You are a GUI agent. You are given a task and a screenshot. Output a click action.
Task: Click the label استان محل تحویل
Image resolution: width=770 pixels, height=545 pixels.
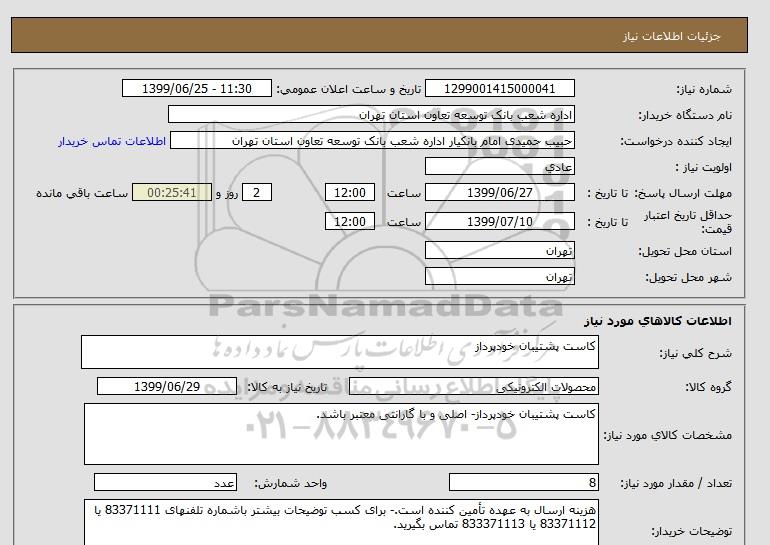click(685, 251)
